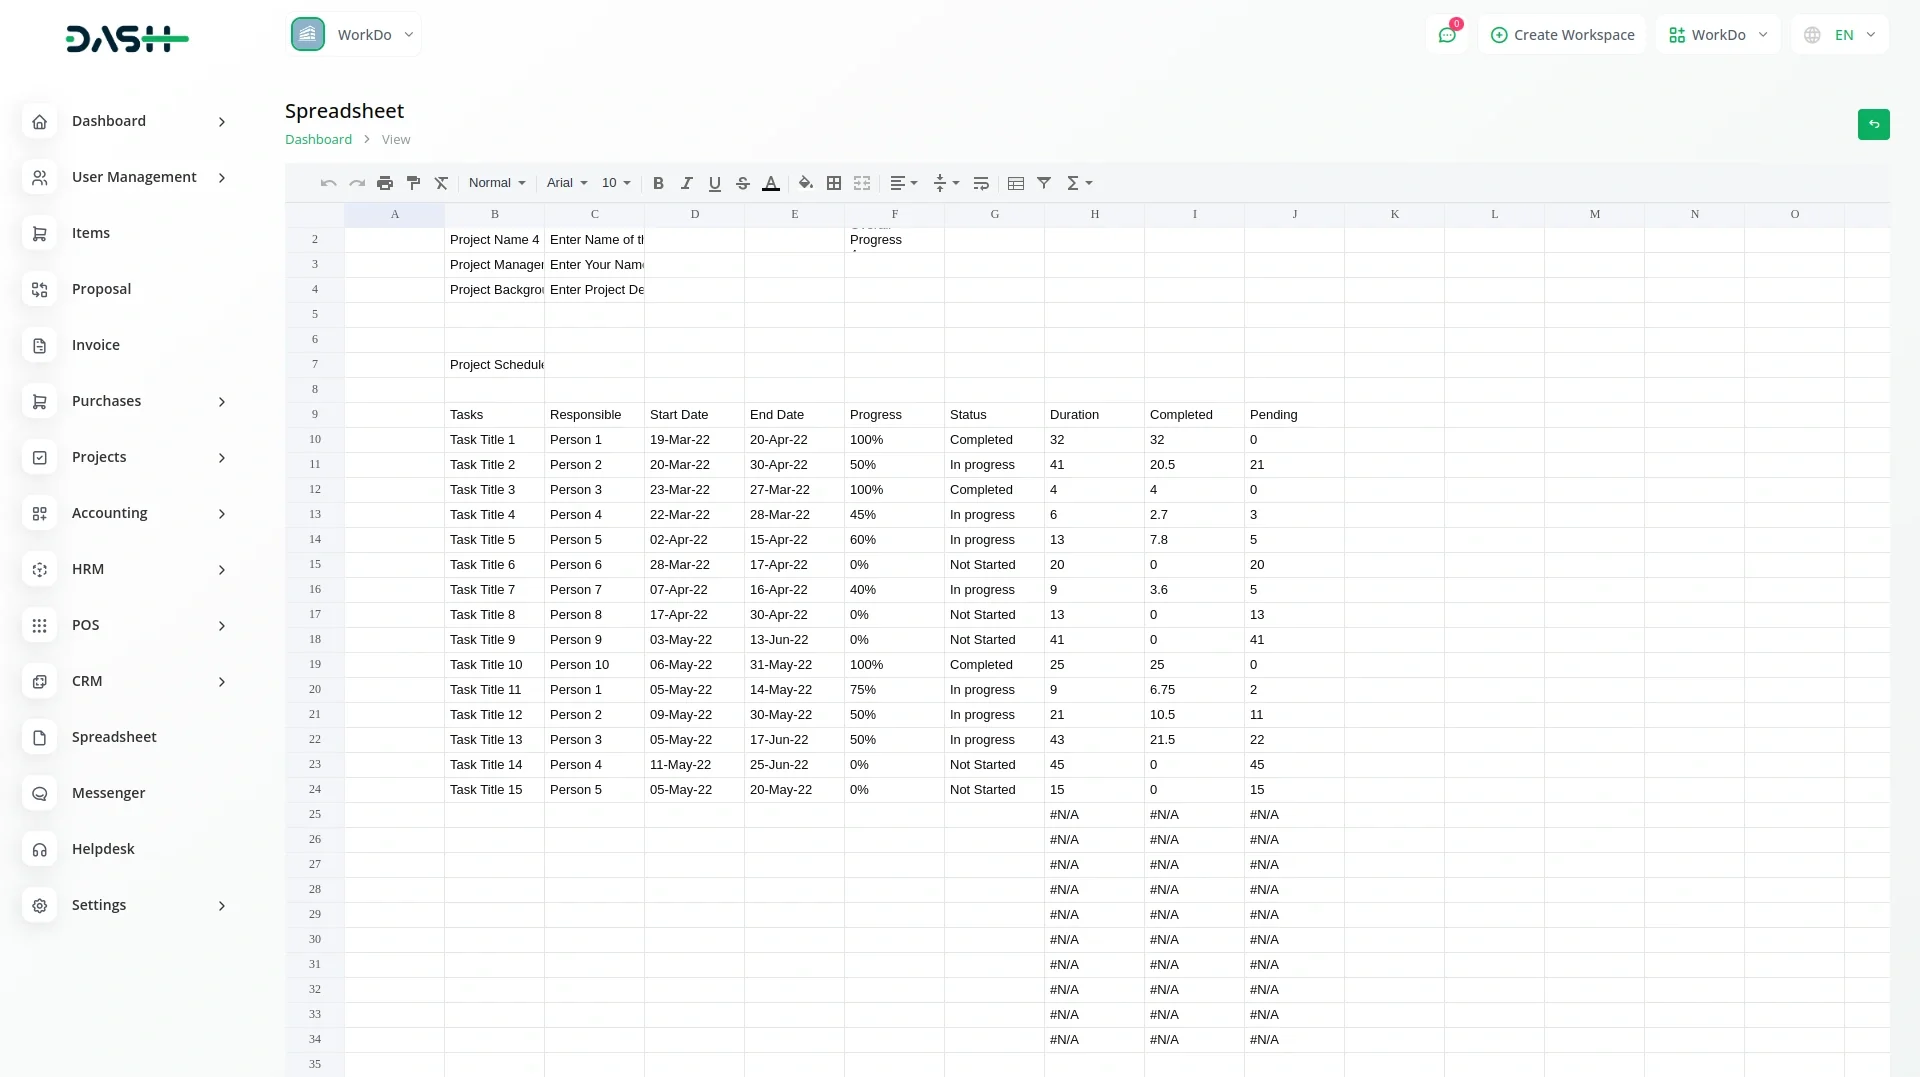Click the freeze cell table icon
Viewport: 1920px width, 1077px height.
(1016, 183)
